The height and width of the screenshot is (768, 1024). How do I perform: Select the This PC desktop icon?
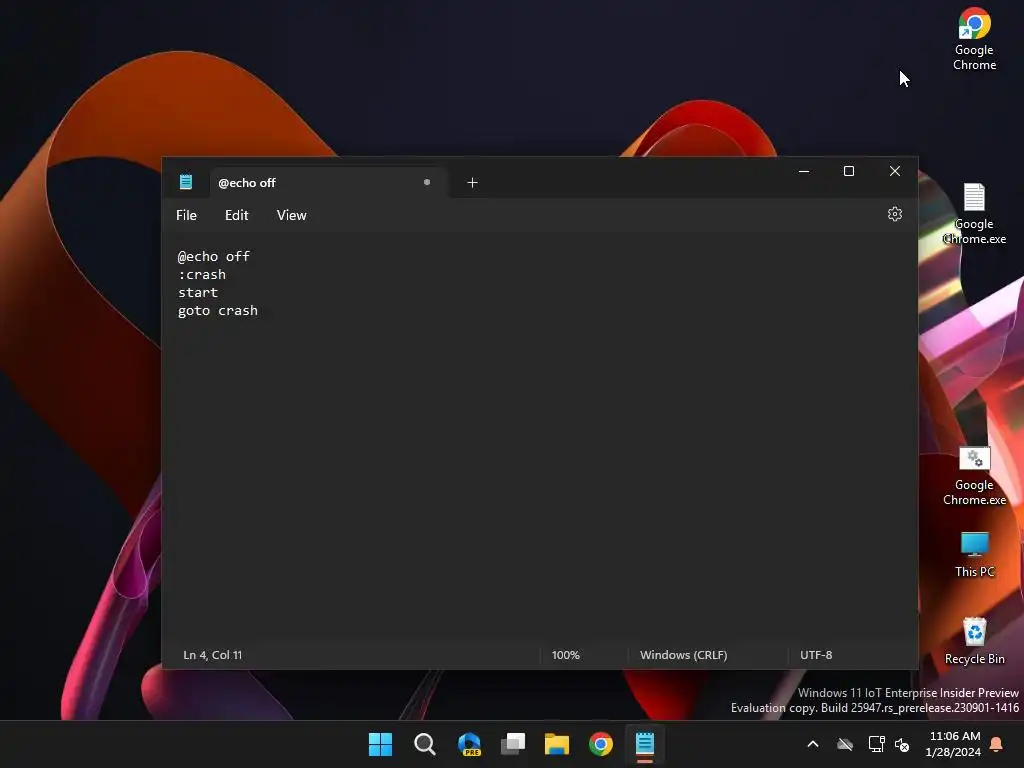974,554
